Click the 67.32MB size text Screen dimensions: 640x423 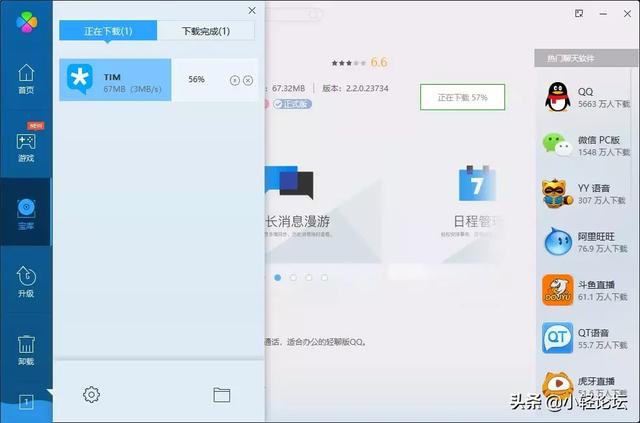[289, 88]
